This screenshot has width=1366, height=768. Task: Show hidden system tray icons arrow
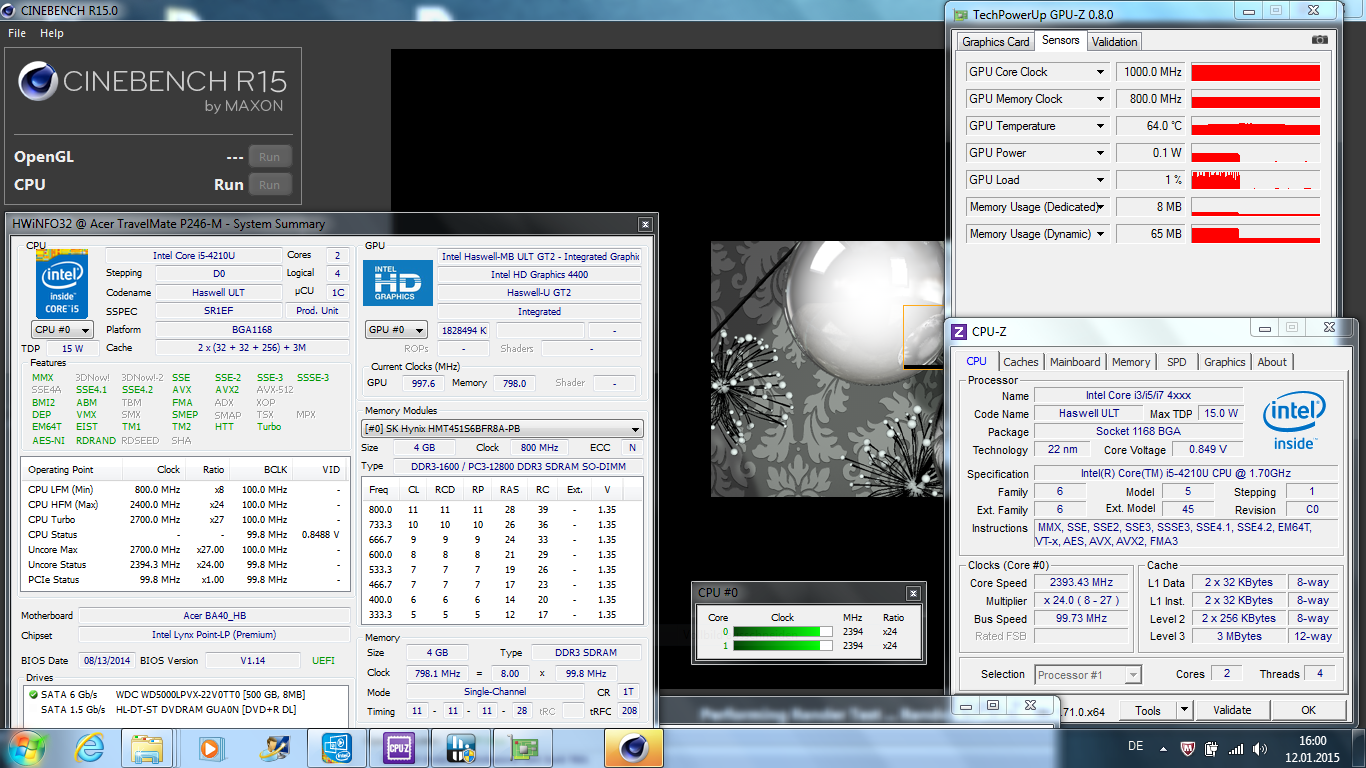pos(1165,748)
